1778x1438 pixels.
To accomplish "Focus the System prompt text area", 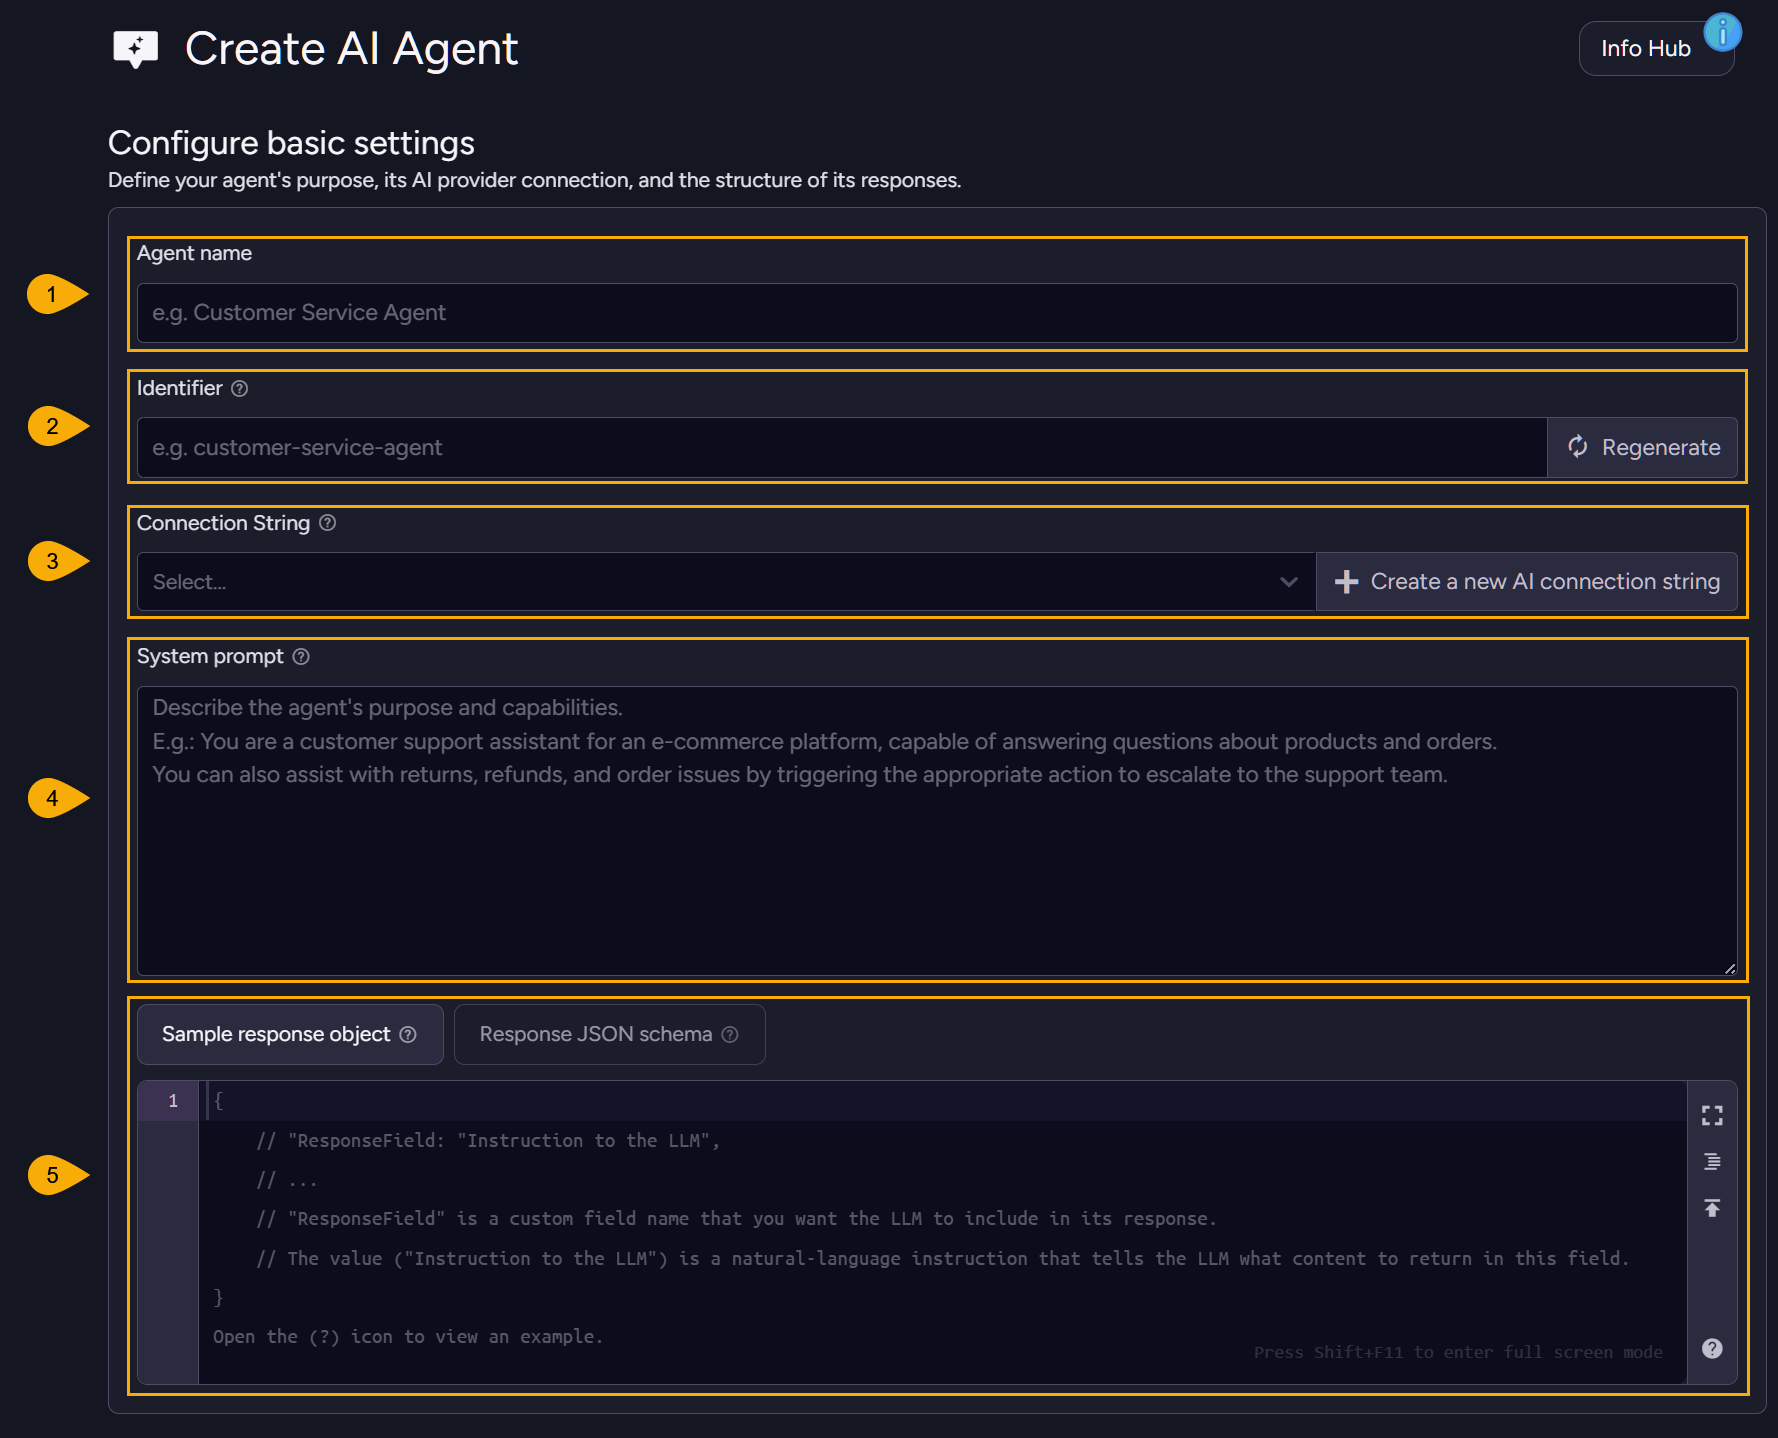I will tap(937, 831).
